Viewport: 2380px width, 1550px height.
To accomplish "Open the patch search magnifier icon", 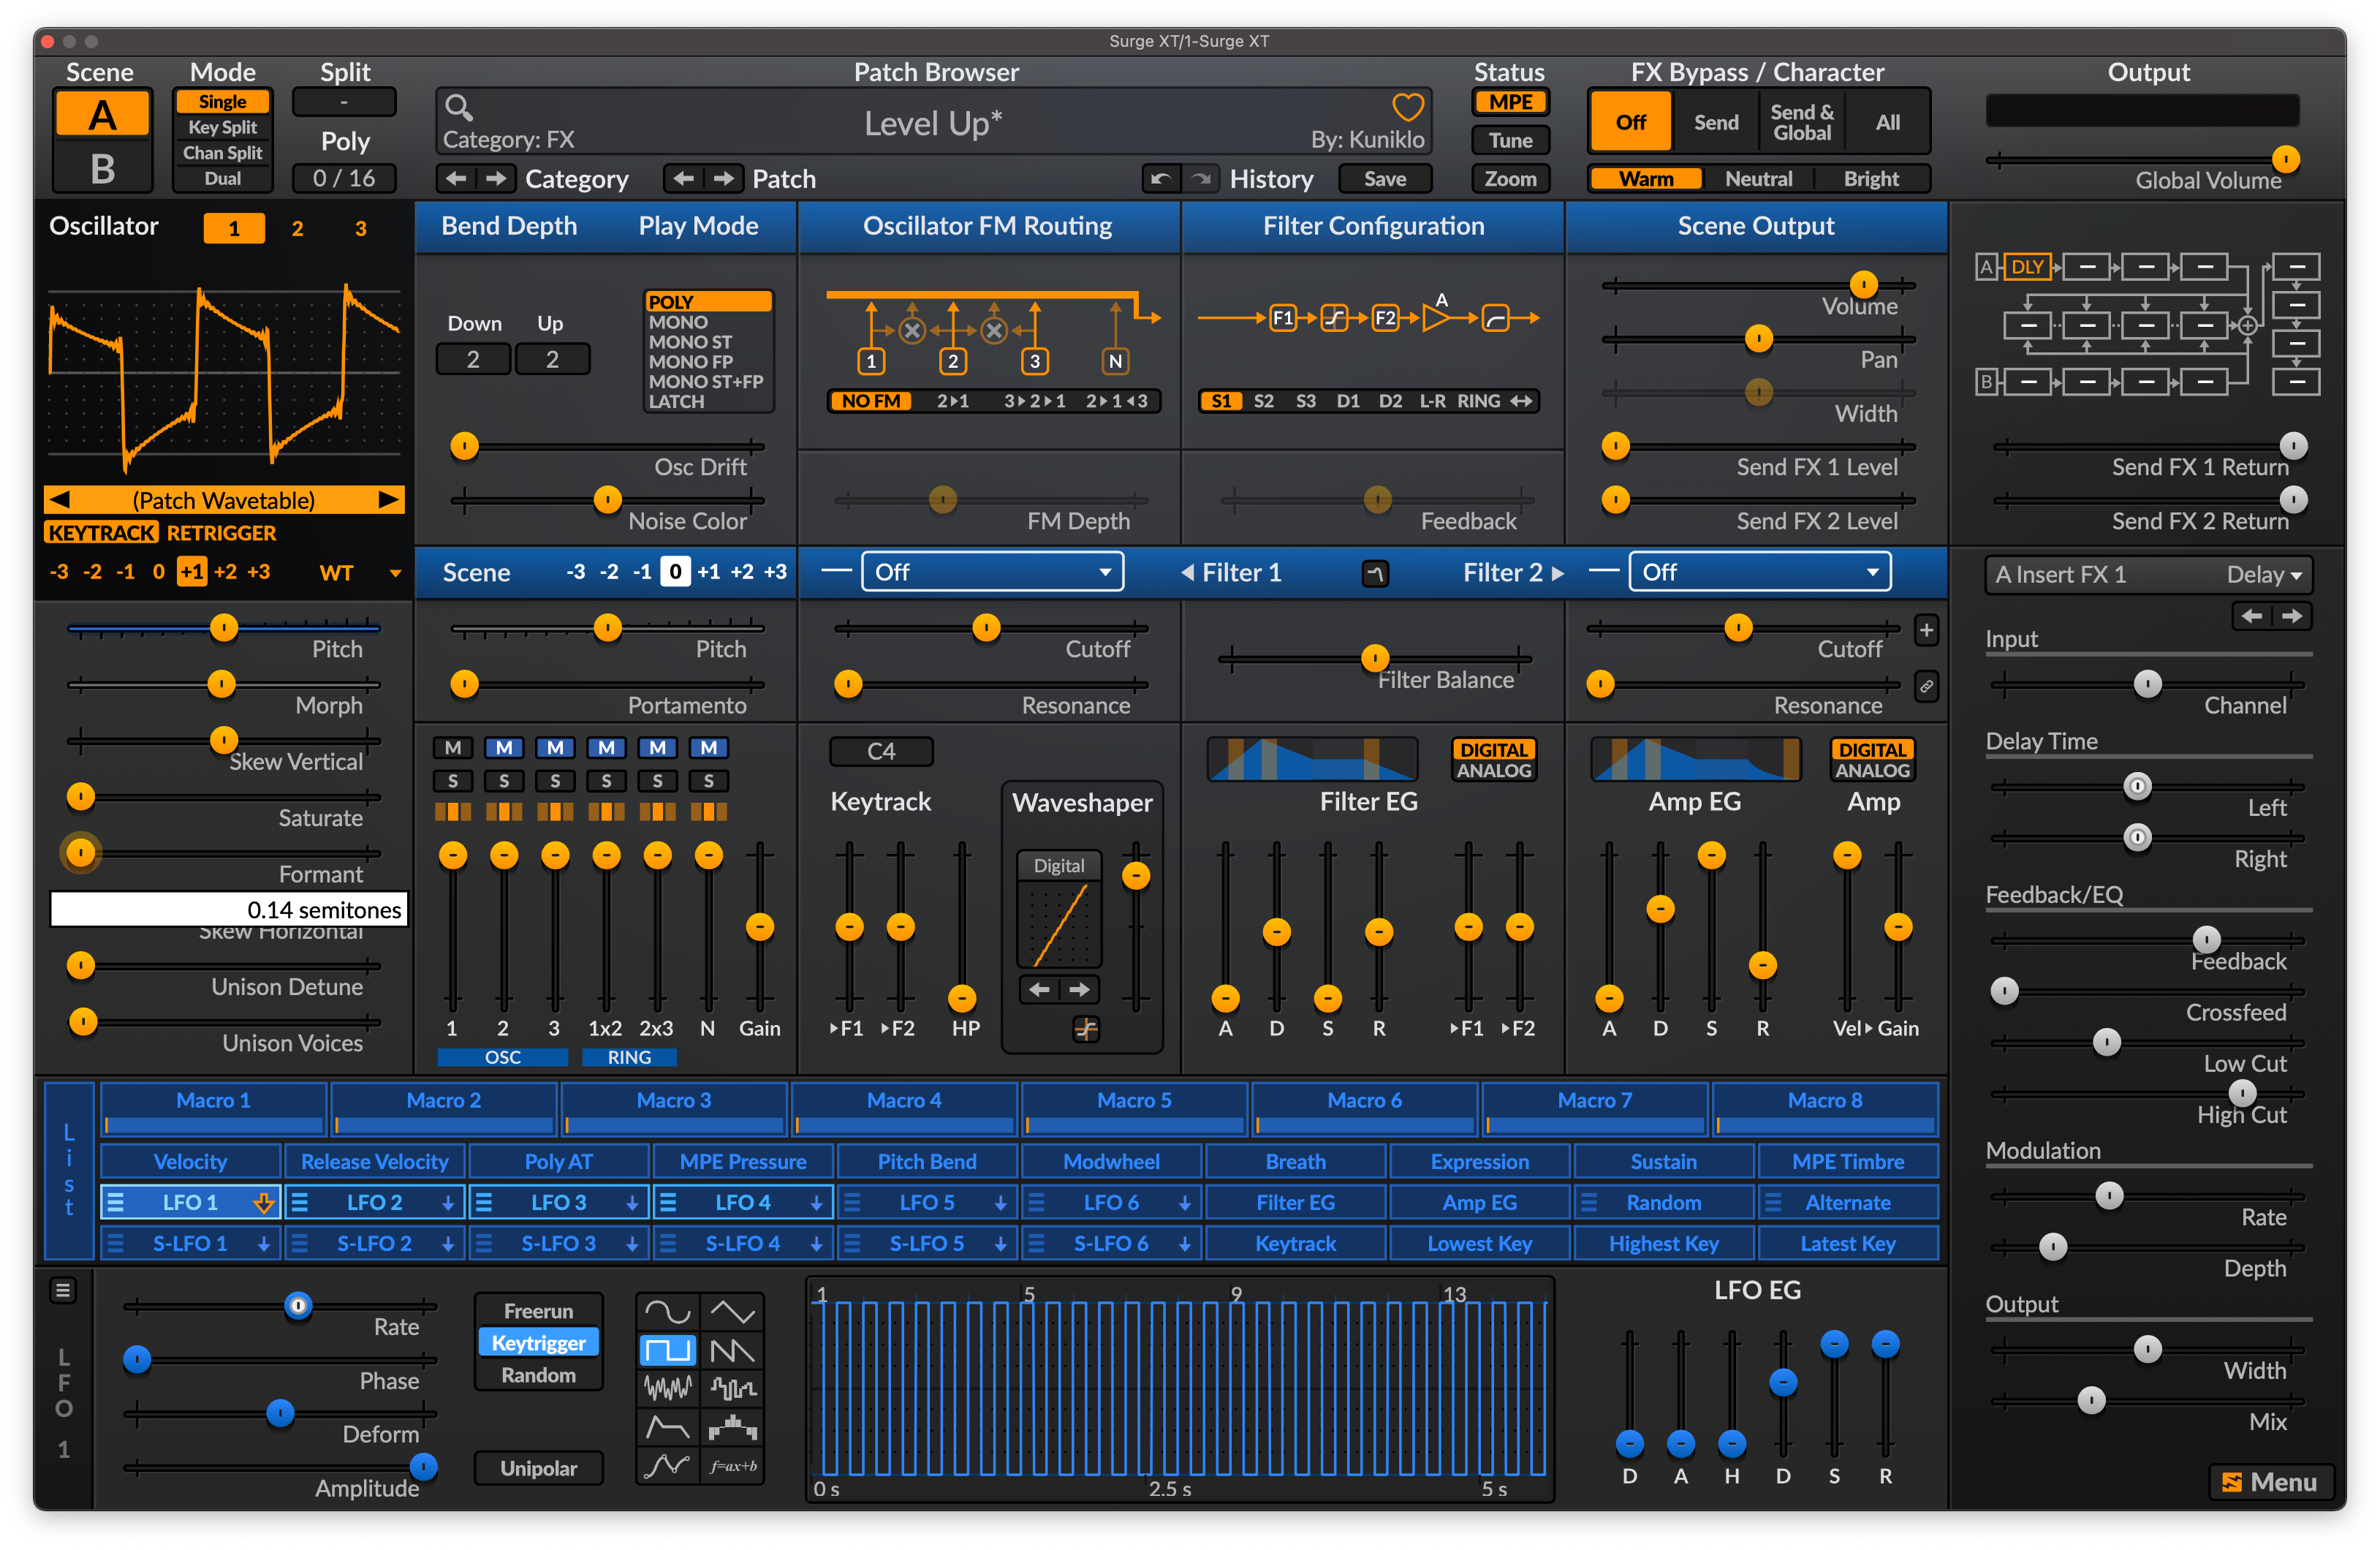I will pyautogui.click(x=458, y=107).
